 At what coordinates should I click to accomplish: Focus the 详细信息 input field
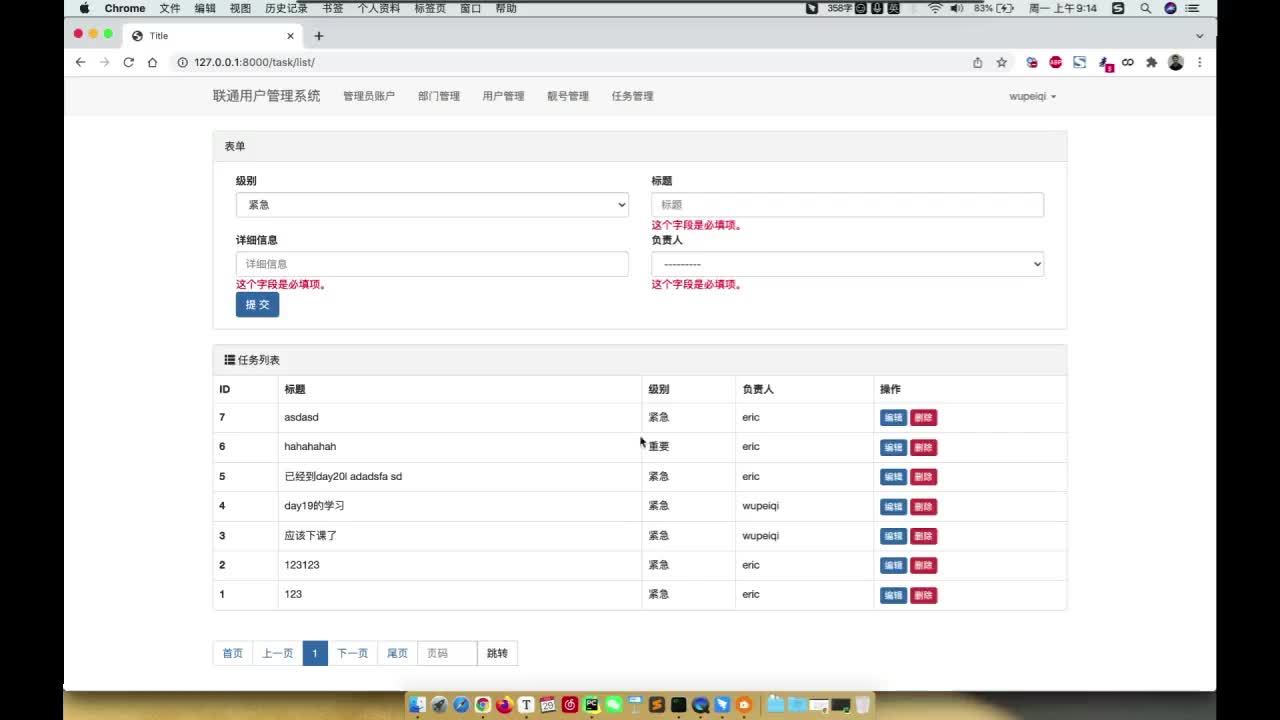point(432,264)
